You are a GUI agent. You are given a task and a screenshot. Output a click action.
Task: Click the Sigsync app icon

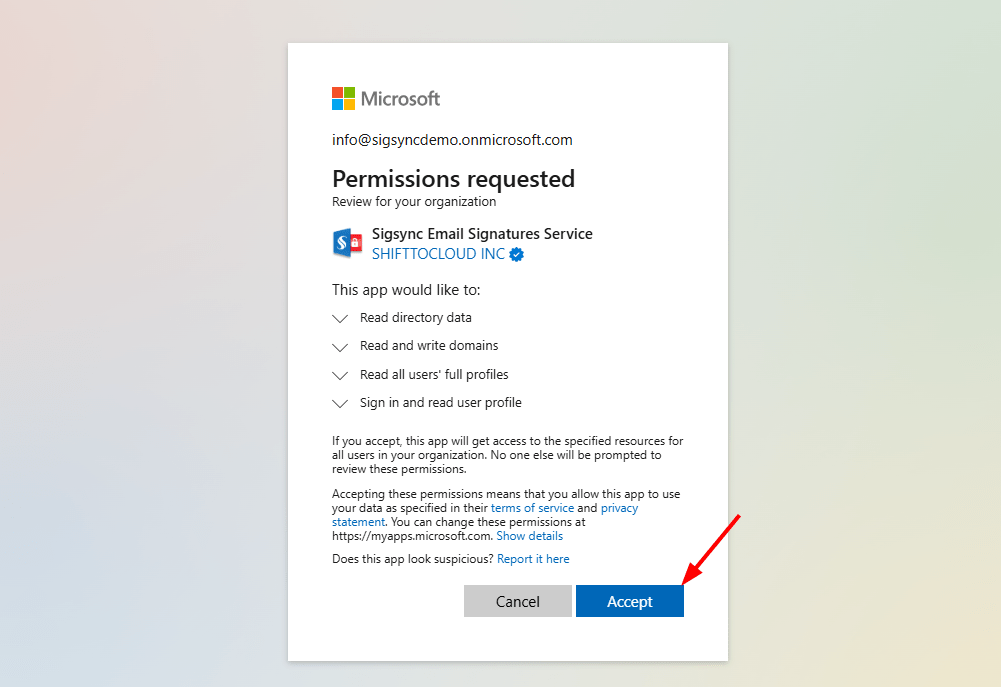click(347, 244)
